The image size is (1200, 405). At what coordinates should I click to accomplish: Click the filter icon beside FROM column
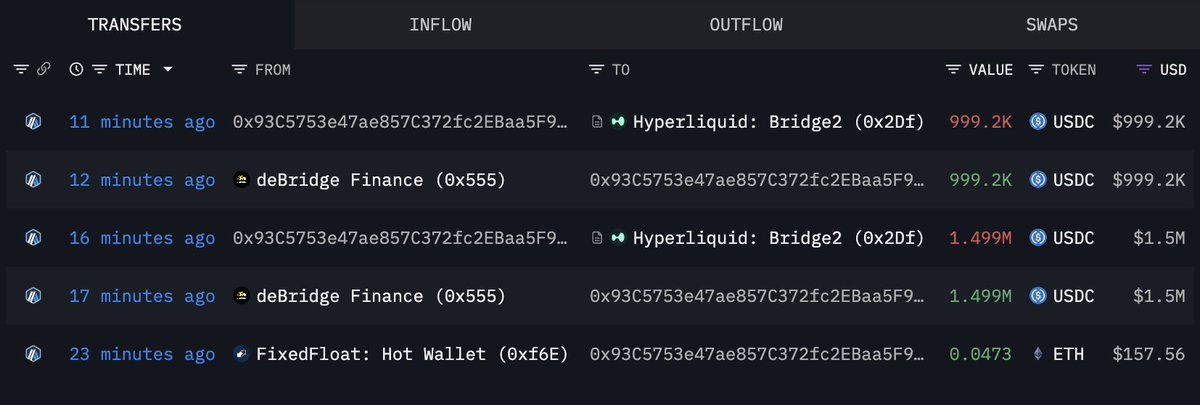click(x=238, y=70)
